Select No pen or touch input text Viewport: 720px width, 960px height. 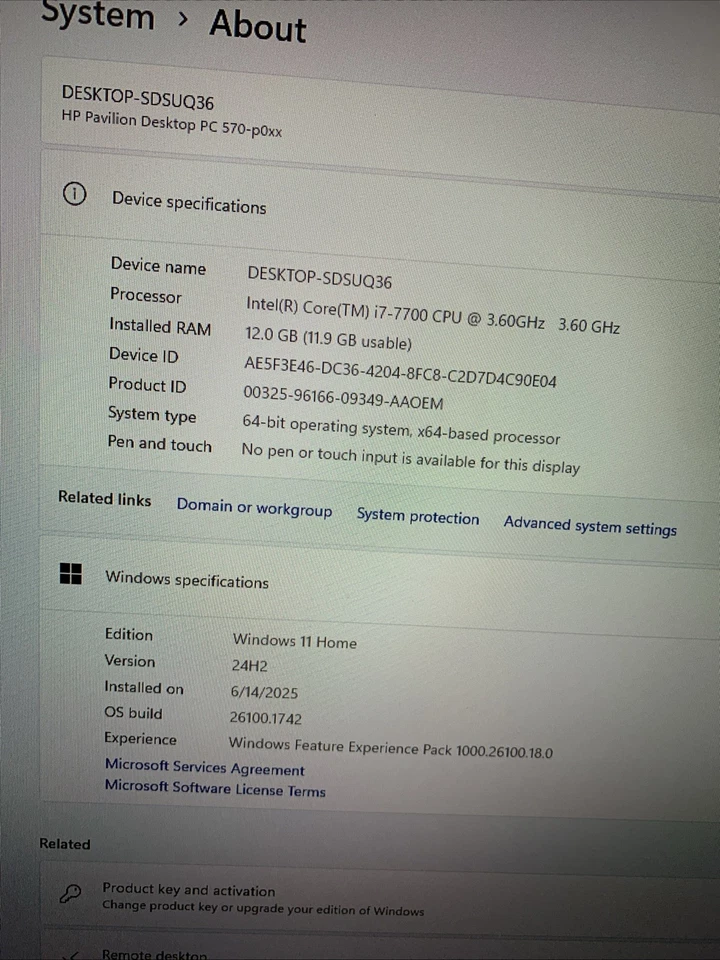(x=410, y=458)
